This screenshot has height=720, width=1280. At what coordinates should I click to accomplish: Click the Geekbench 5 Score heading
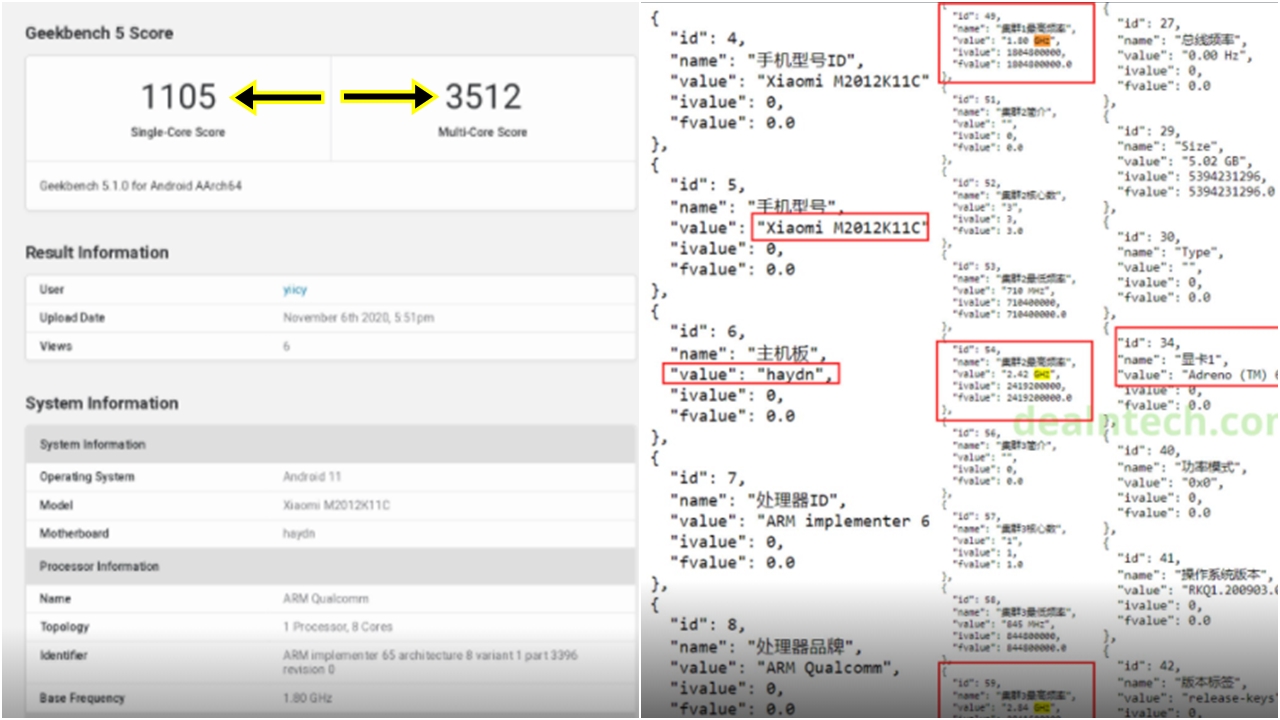[99, 33]
